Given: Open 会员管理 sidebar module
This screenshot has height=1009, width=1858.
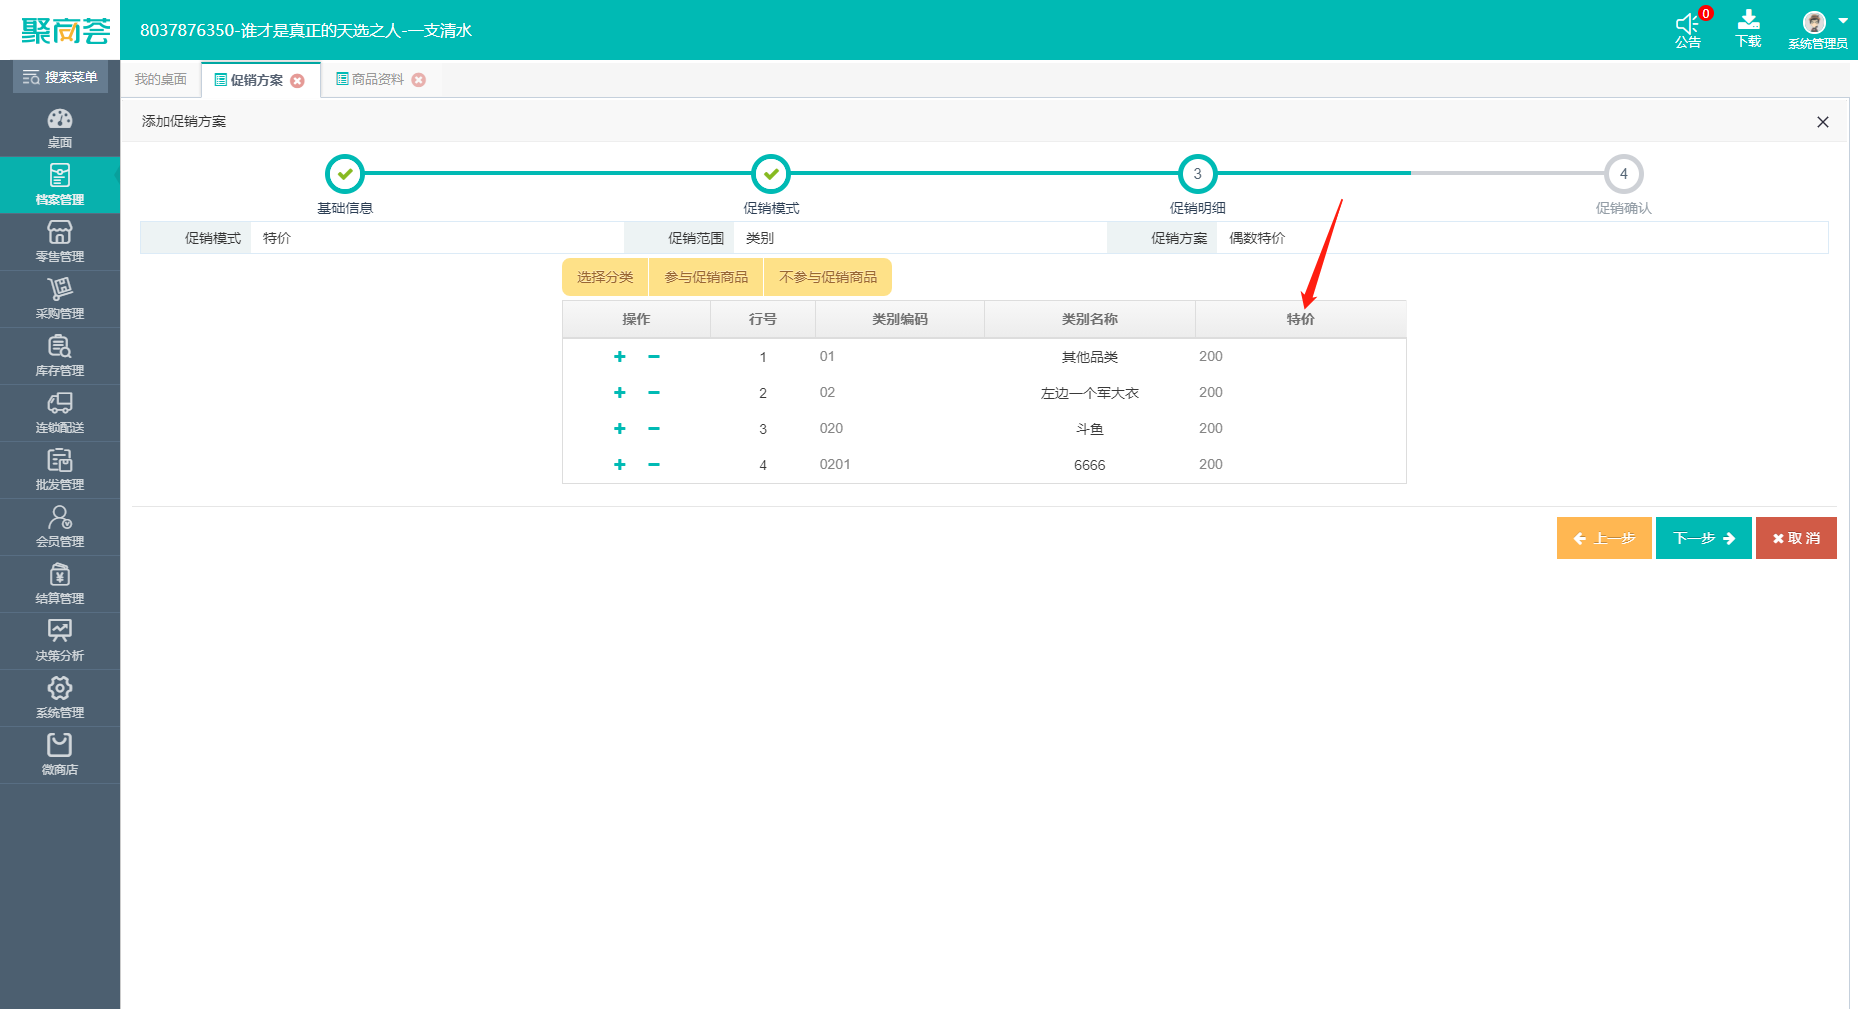Looking at the screenshot, I should 60,527.
